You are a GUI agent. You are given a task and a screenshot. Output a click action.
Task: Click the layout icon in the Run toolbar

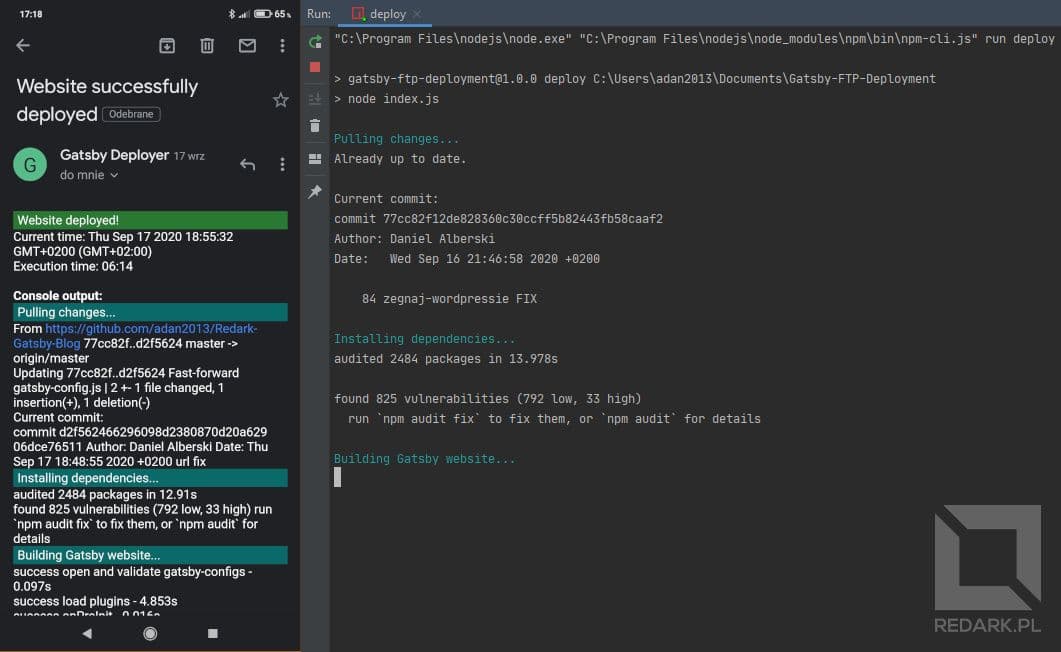[x=315, y=159]
